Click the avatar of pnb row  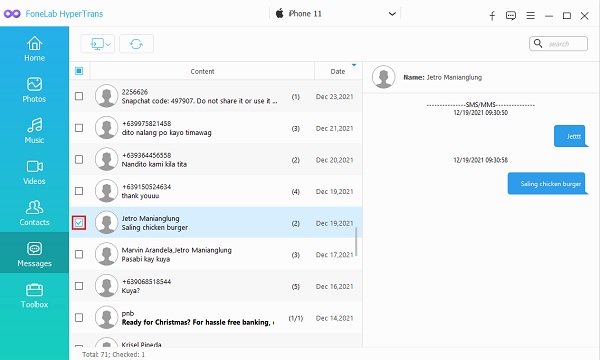[106, 318]
